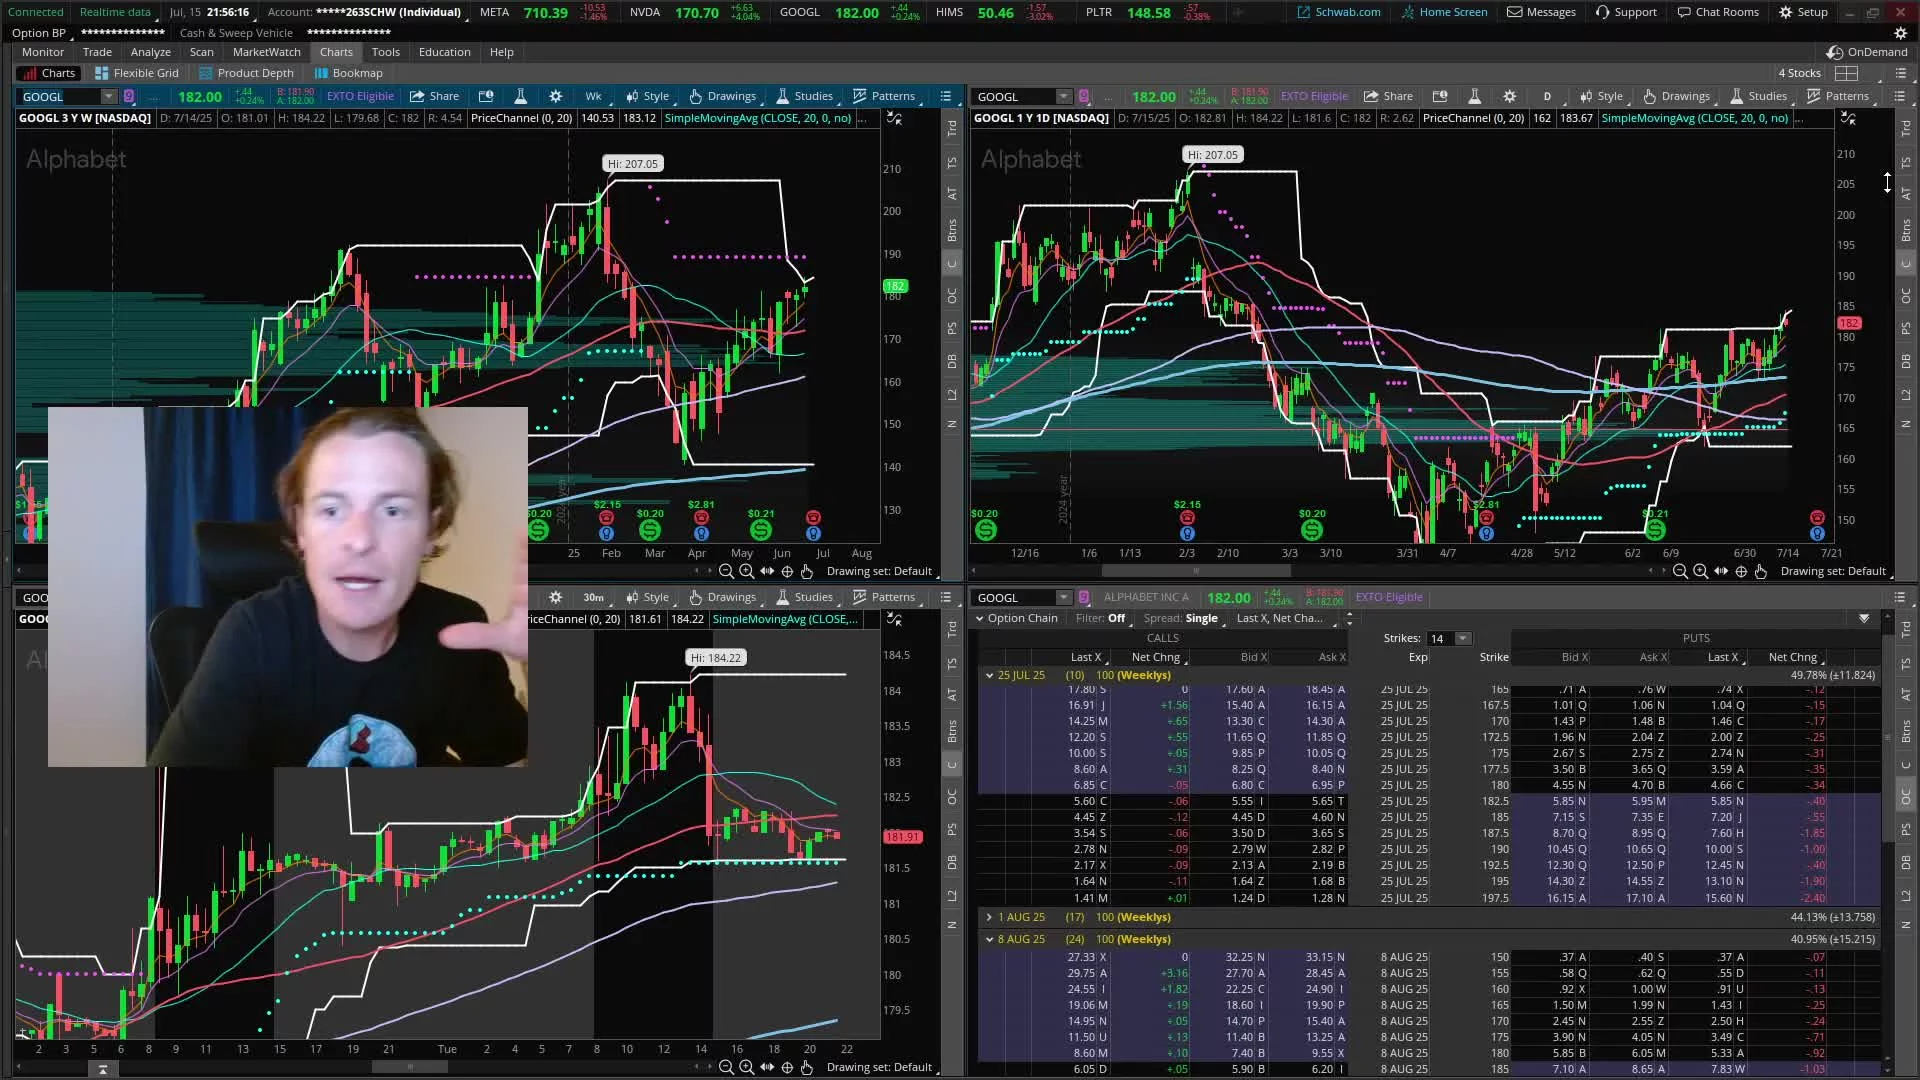Switch to the Monitor tab
This screenshot has width=1920, height=1080.
point(43,52)
